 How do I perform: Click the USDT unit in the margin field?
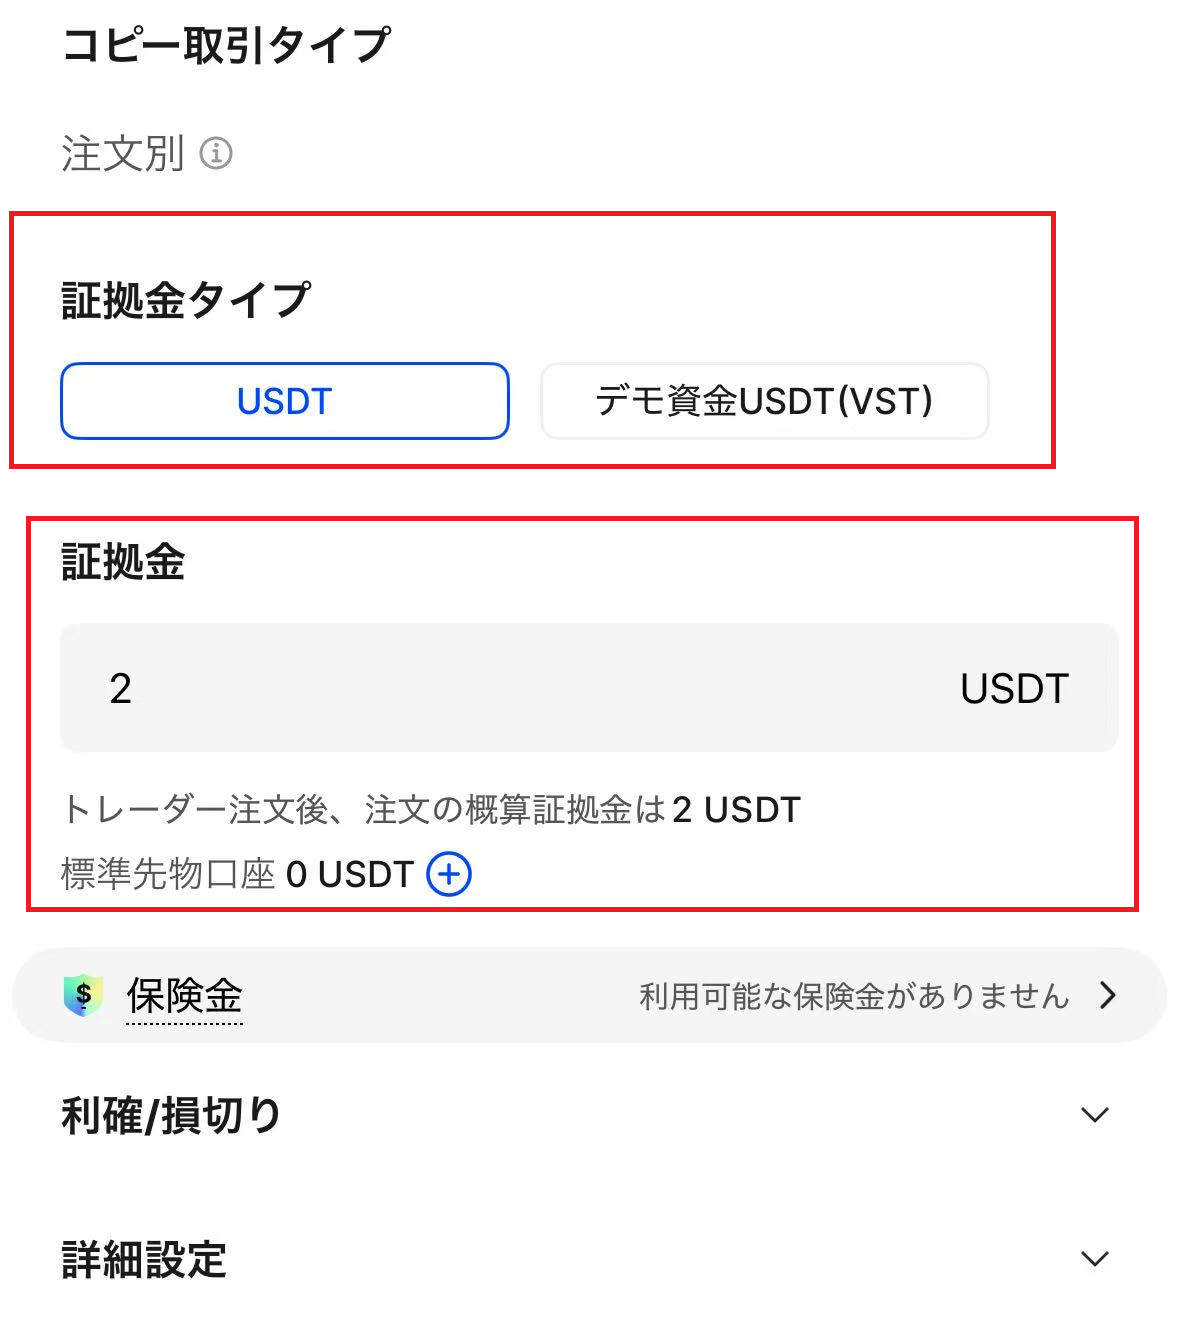(x=1014, y=688)
